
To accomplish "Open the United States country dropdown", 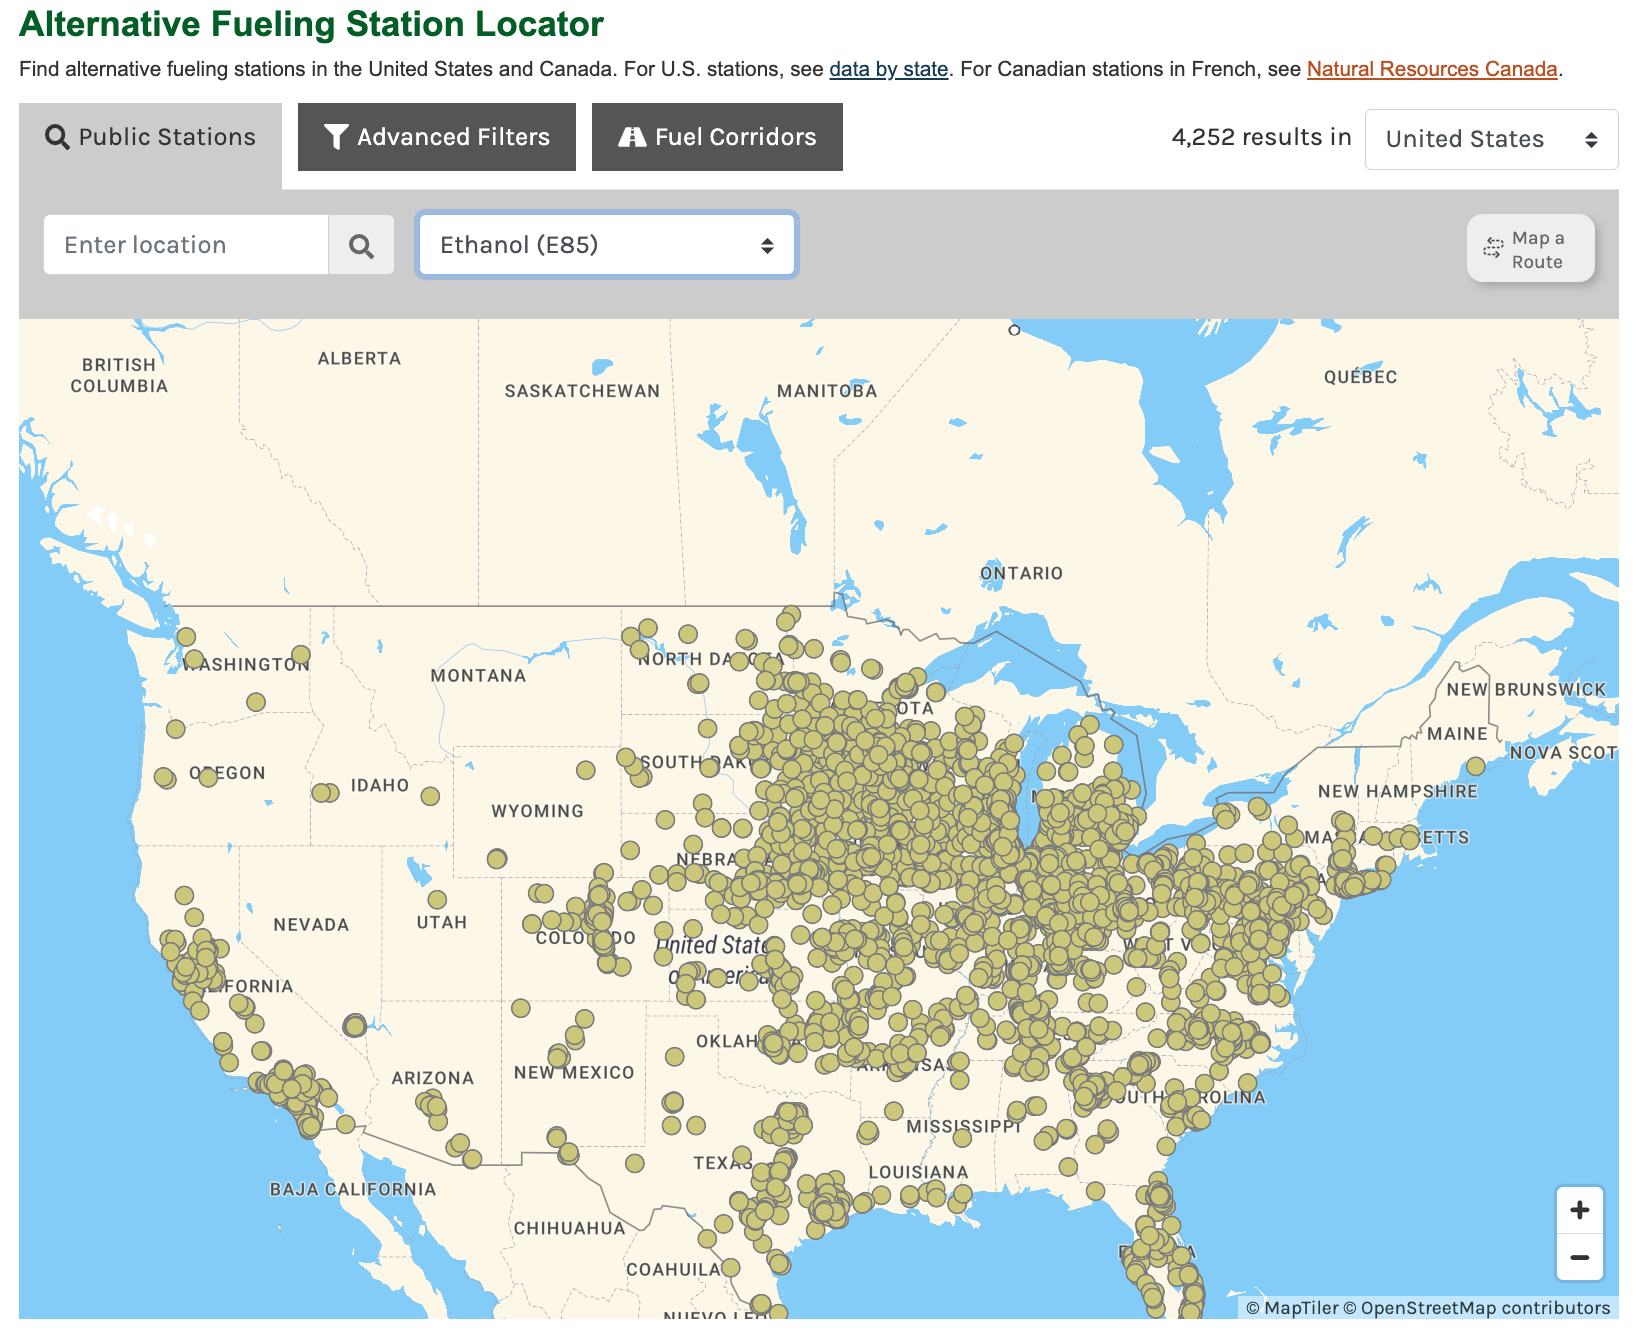I will click(1490, 139).
